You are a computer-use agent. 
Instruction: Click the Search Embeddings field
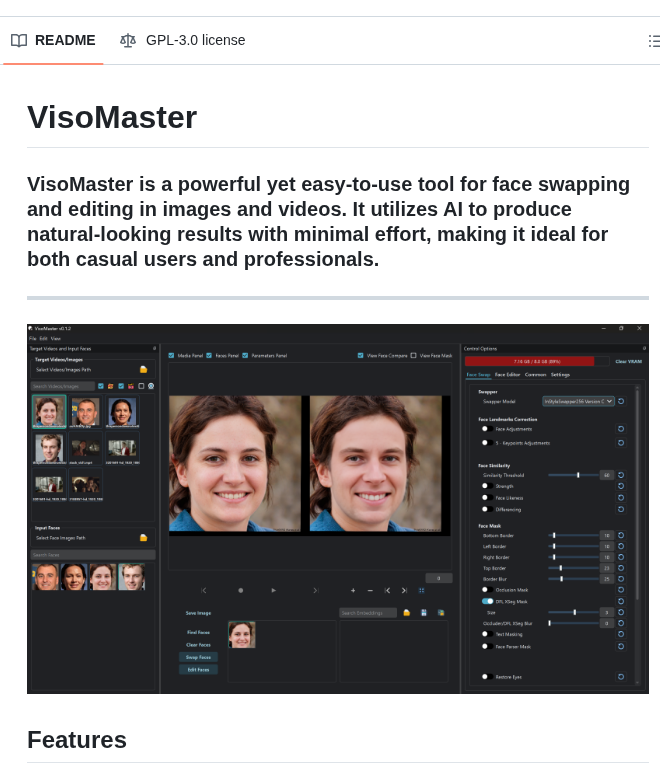click(x=368, y=613)
